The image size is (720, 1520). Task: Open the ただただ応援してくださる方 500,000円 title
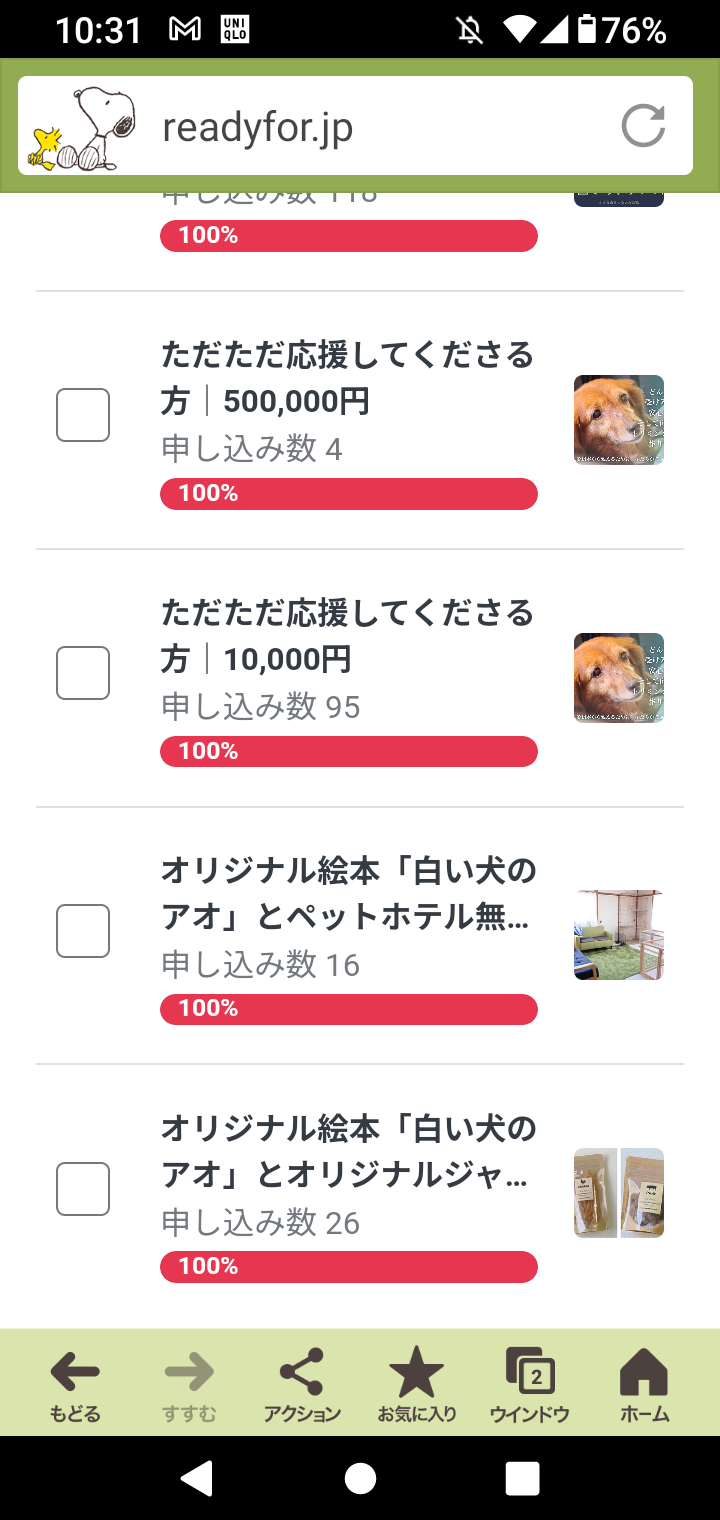tap(347, 378)
